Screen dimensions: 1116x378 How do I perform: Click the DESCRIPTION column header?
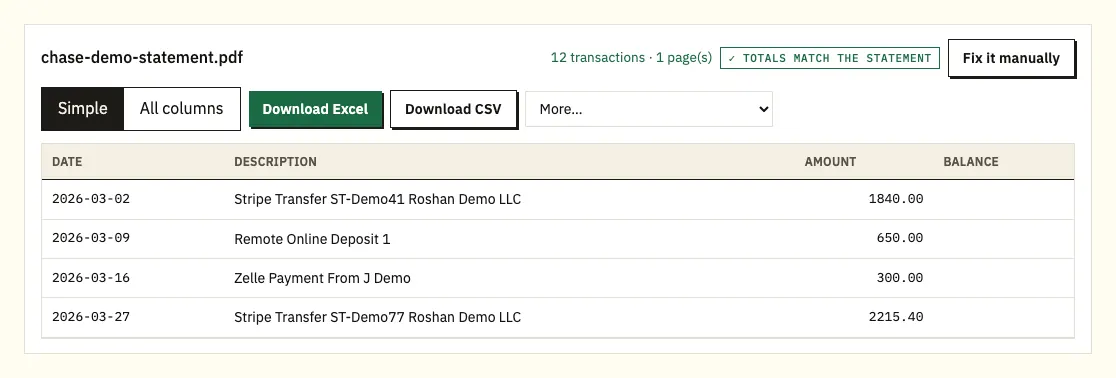[x=275, y=162]
